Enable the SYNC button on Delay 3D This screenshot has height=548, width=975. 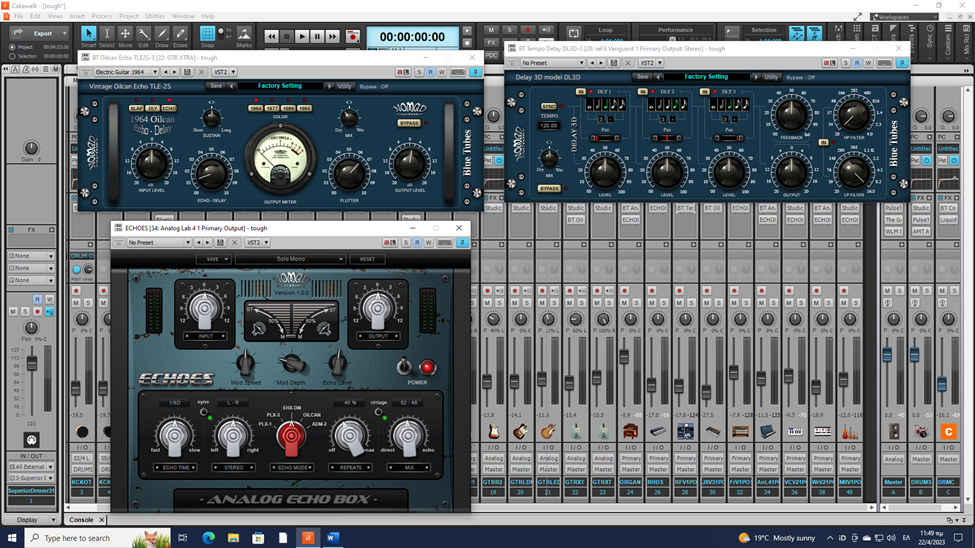click(x=548, y=106)
